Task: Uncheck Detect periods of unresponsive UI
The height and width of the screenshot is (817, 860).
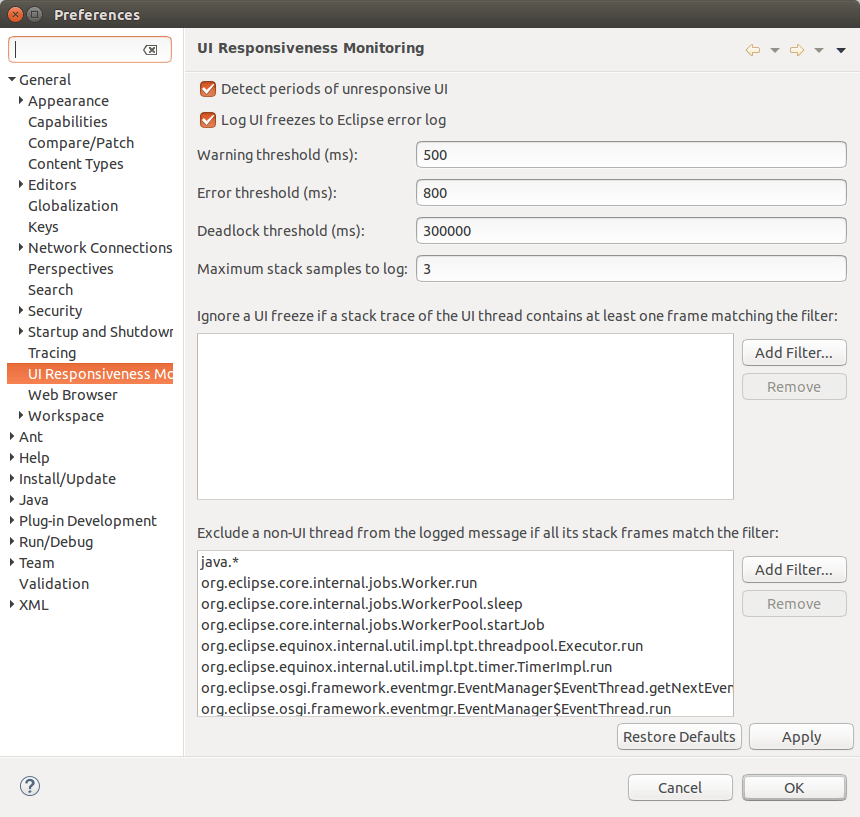Action: pos(208,89)
